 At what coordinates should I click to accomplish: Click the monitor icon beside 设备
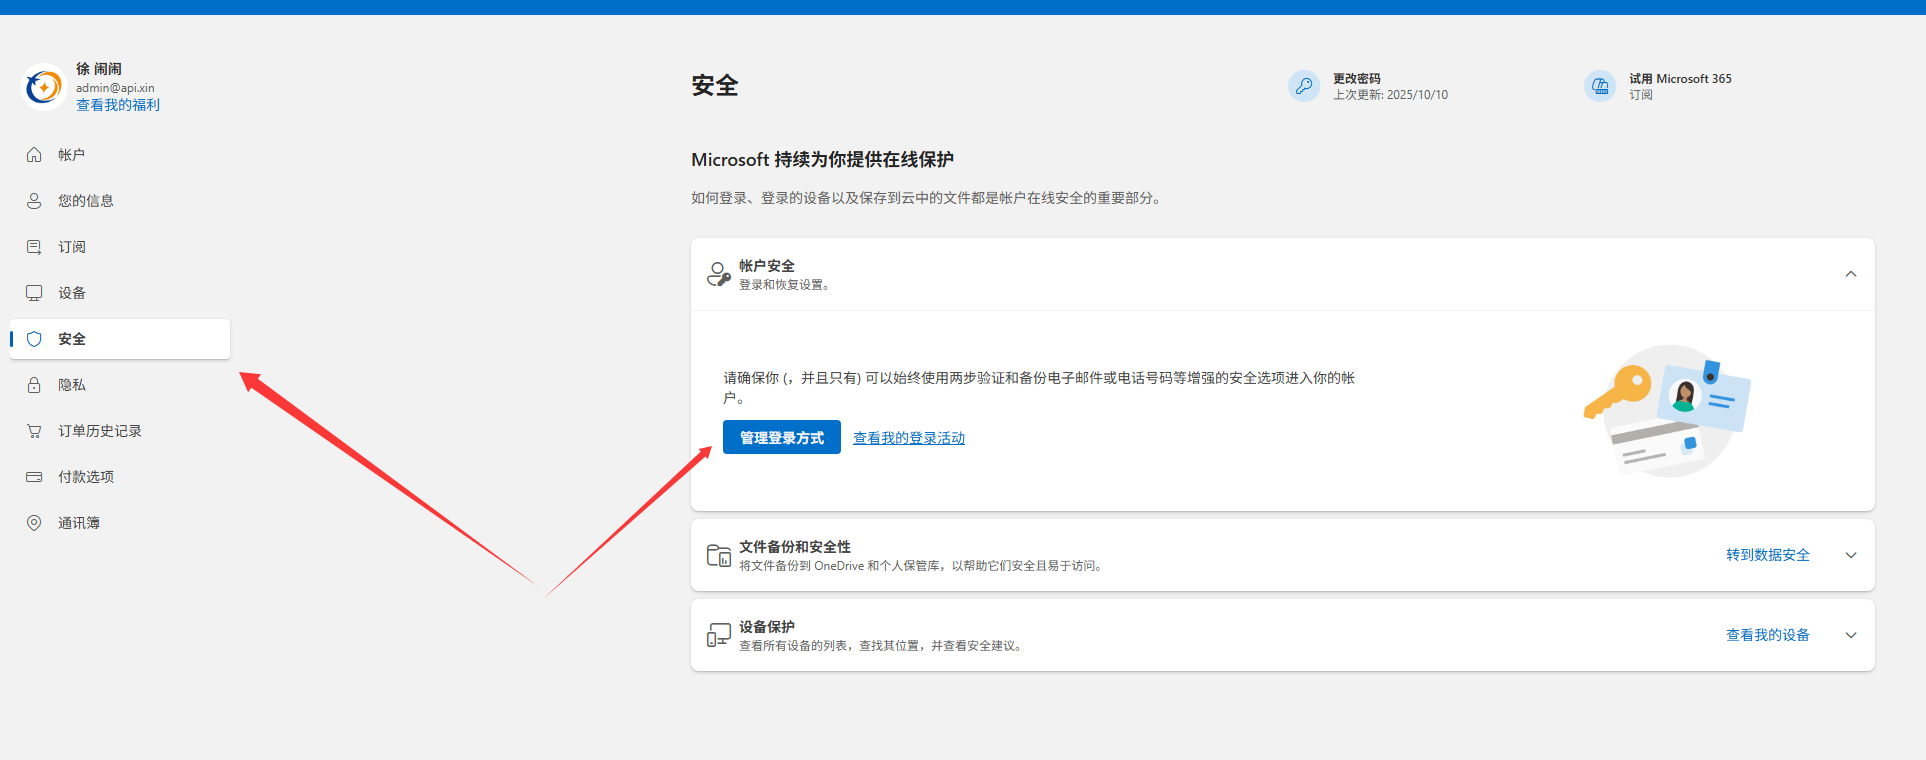(34, 293)
